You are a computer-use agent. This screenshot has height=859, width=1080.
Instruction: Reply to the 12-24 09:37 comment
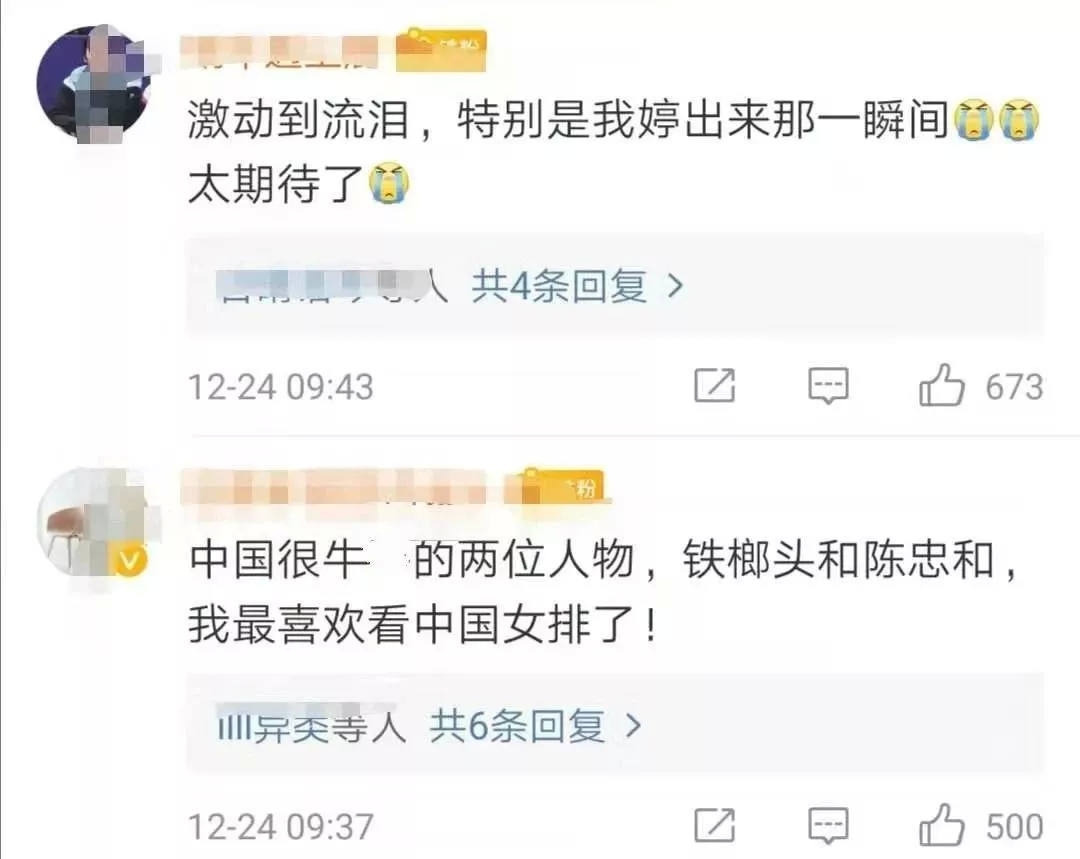coord(828,825)
